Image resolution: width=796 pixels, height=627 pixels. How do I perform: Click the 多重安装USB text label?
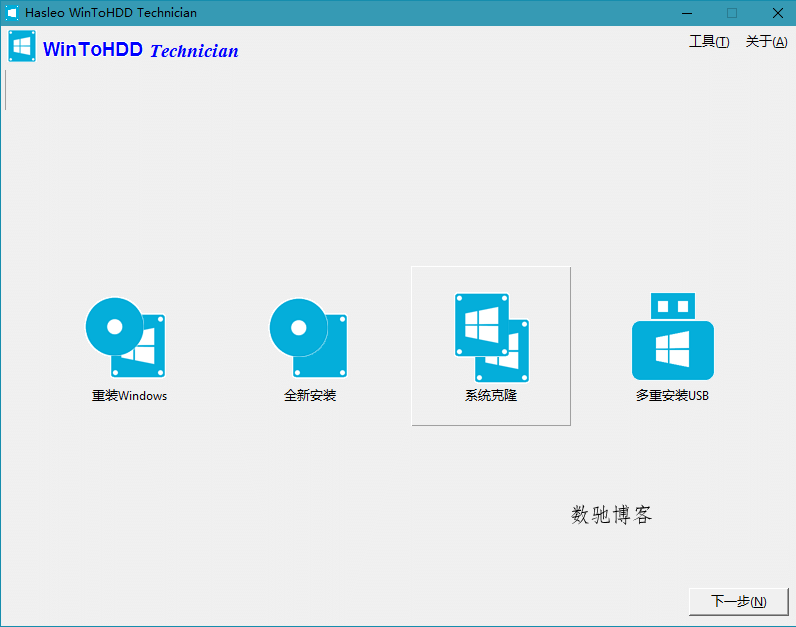(x=672, y=395)
